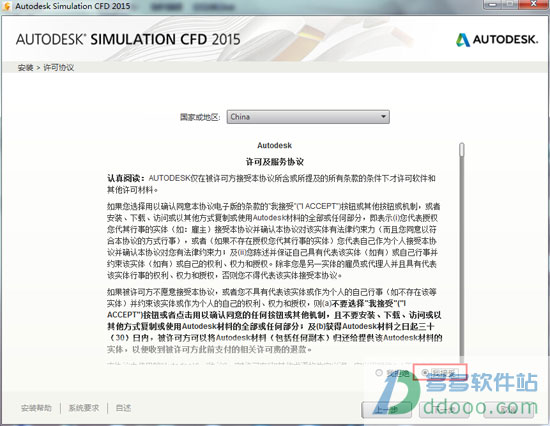Open the 安装帮助 link

tap(36, 408)
